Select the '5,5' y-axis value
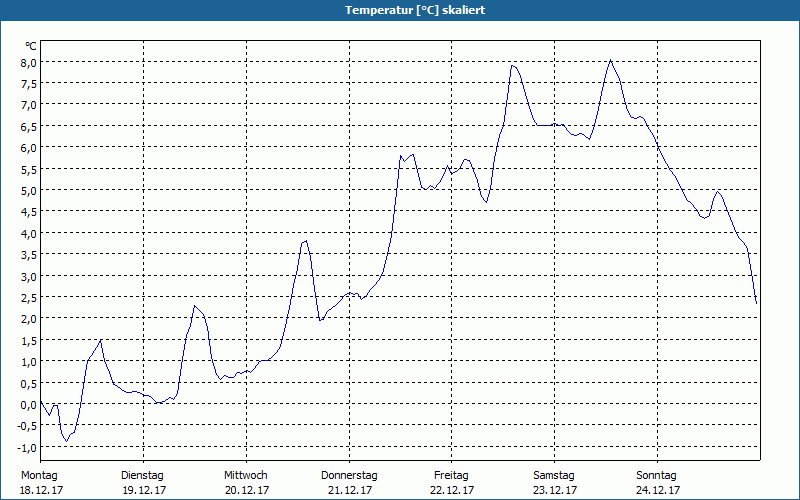800x500 pixels. tap(28, 169)
